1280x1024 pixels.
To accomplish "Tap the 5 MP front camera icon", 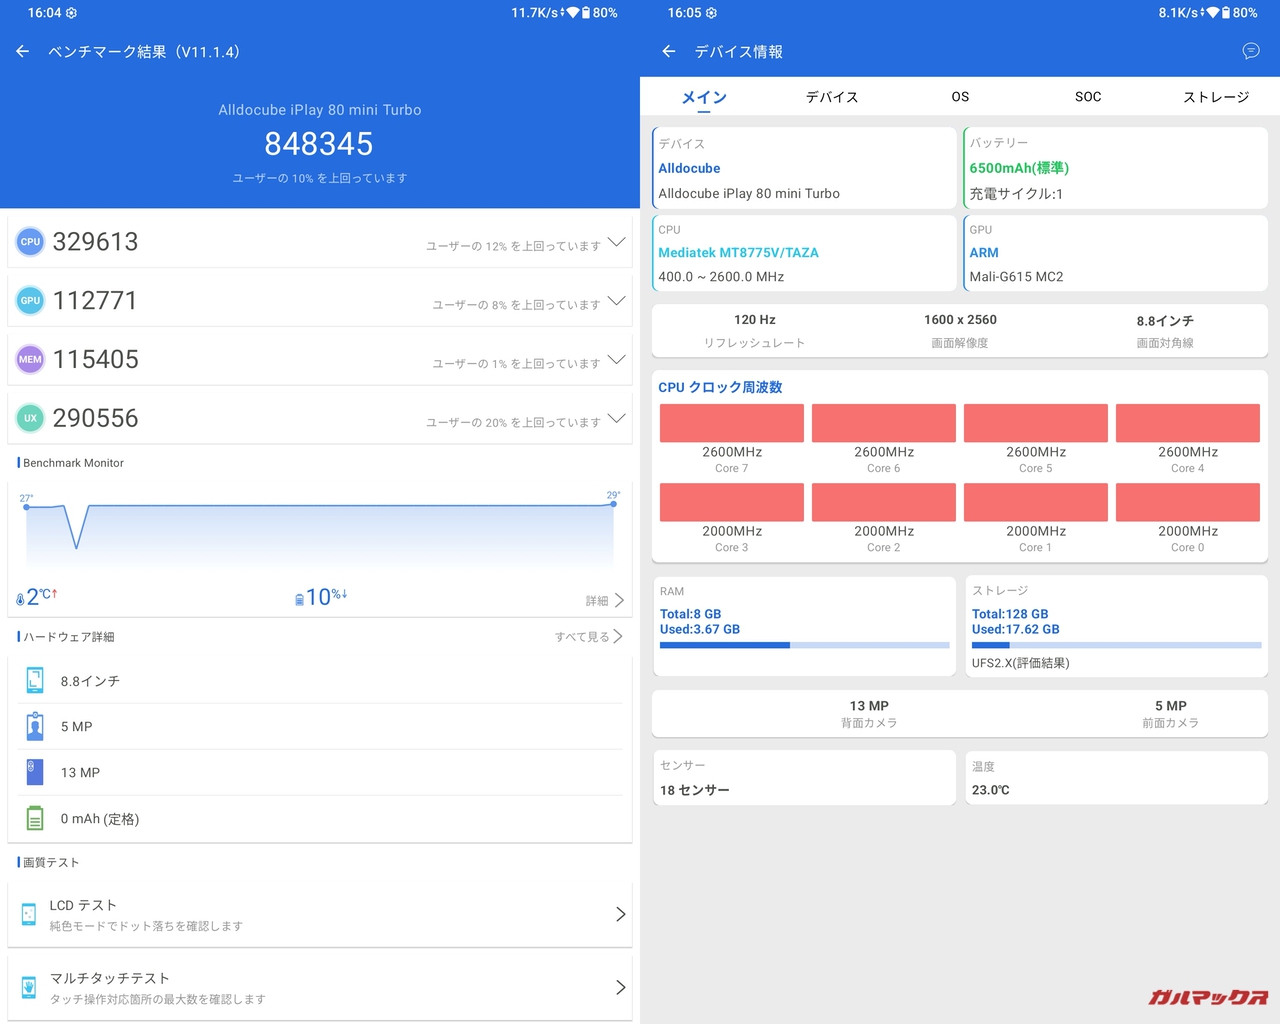I will click(x=35, y=726).
